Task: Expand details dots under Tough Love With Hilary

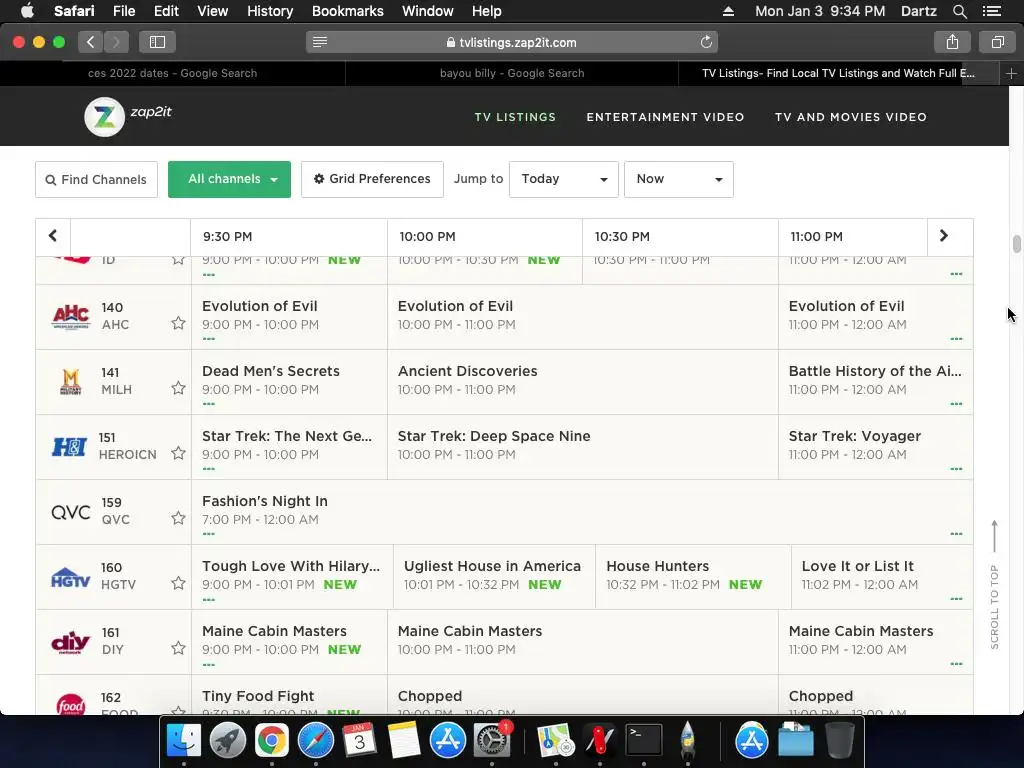Action: [208, 600]
